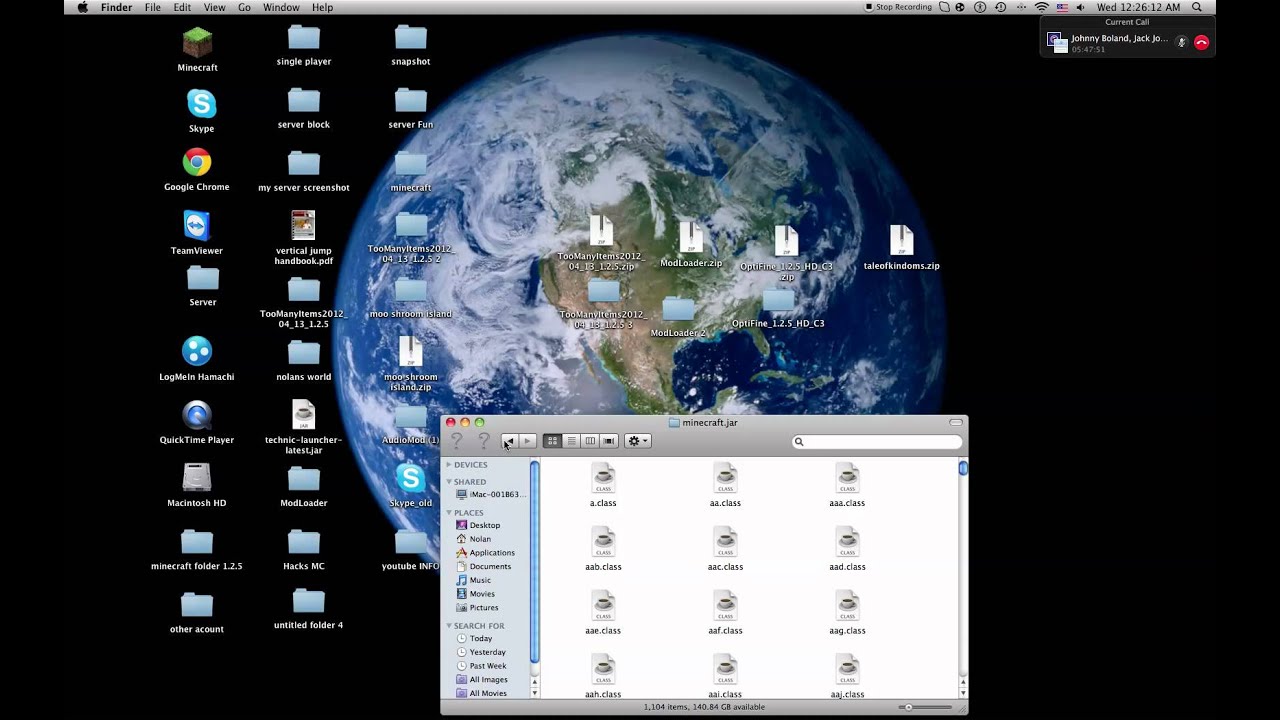The height and width of the screenshot is (720, 1280).
Task: Collapse the SEARCH FOR sidebar section
Action: point(449,626)
